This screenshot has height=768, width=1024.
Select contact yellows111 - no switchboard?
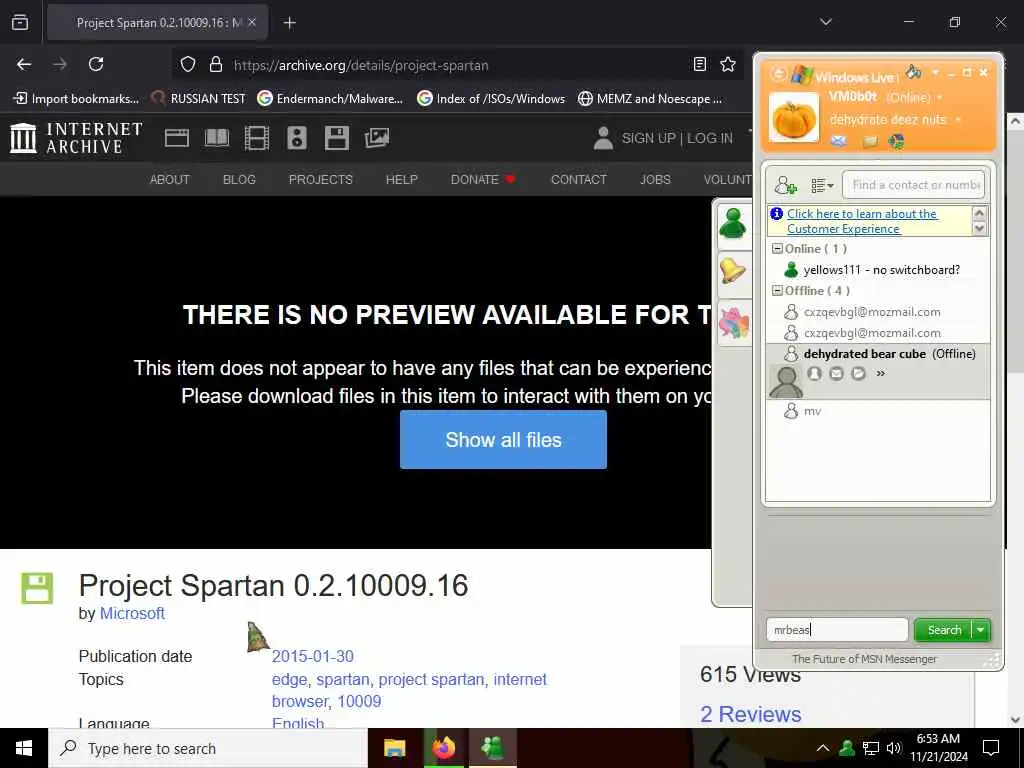[x=881, y=270]
